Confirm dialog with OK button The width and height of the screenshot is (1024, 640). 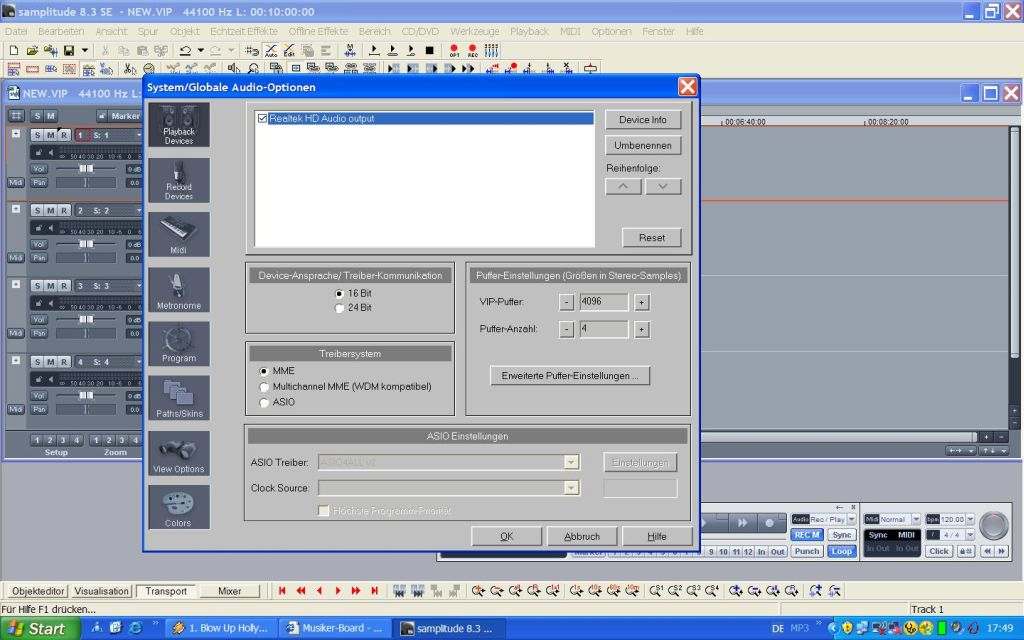tap(506, 536)
